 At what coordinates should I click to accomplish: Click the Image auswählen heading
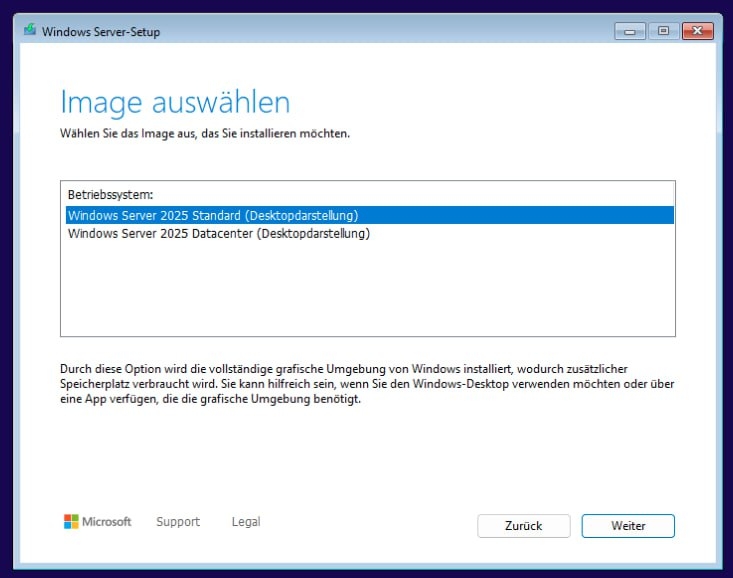175,102
